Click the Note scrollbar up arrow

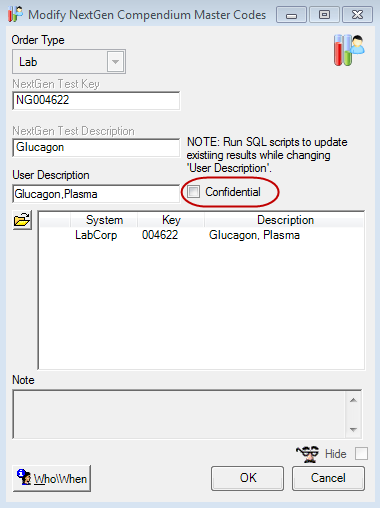point(354,400)
